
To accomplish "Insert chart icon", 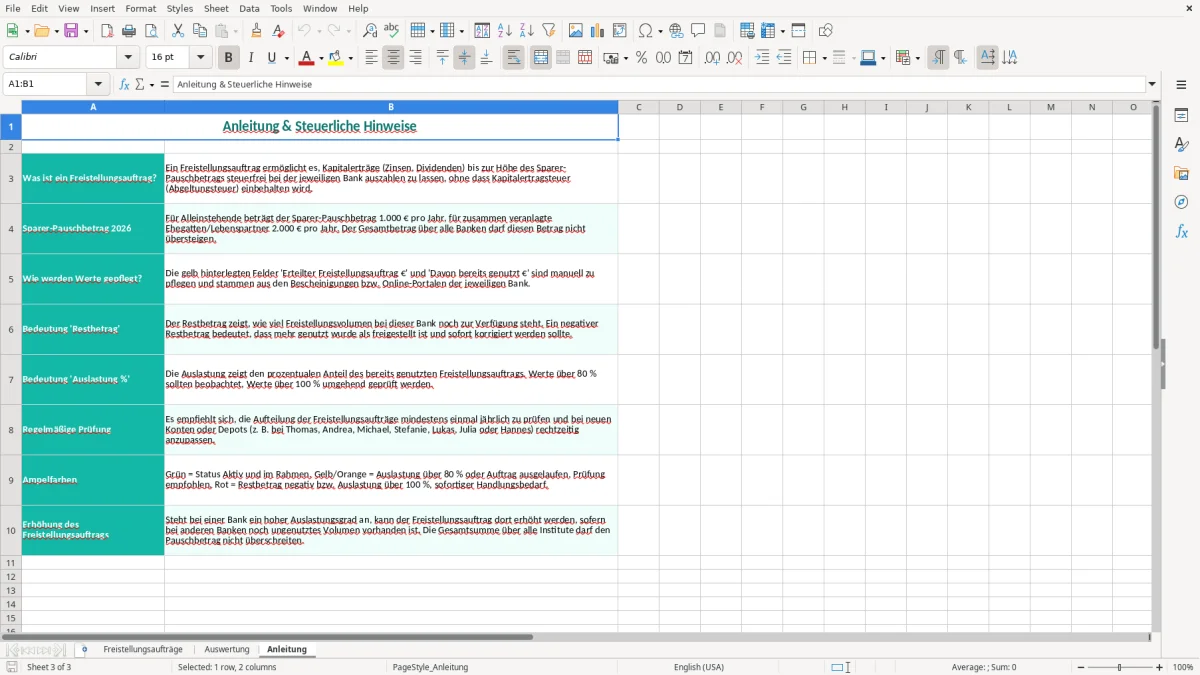I will [598, 31].
